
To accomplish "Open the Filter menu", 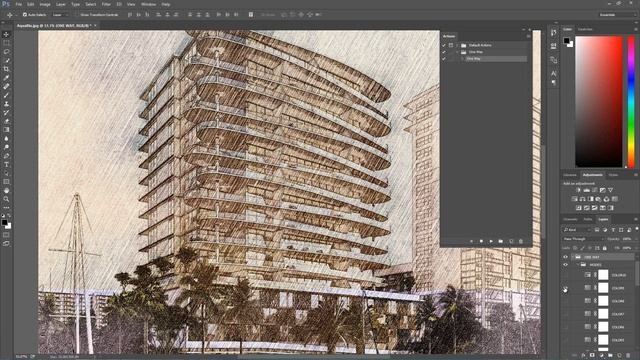I will pyautogui.click(x=106, y=4).
